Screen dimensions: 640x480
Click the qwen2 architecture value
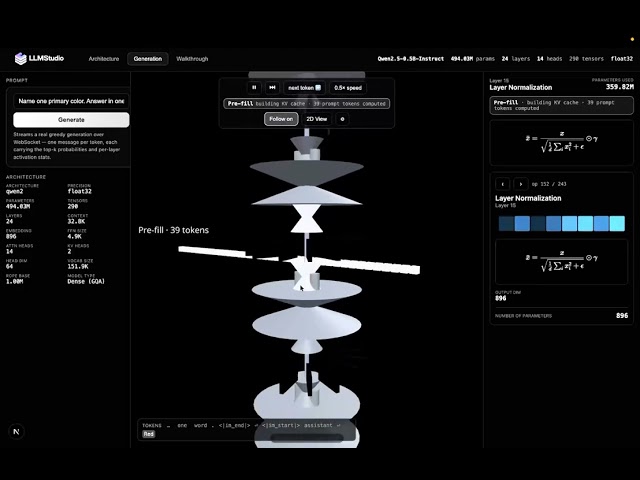[x=14, y=191]
